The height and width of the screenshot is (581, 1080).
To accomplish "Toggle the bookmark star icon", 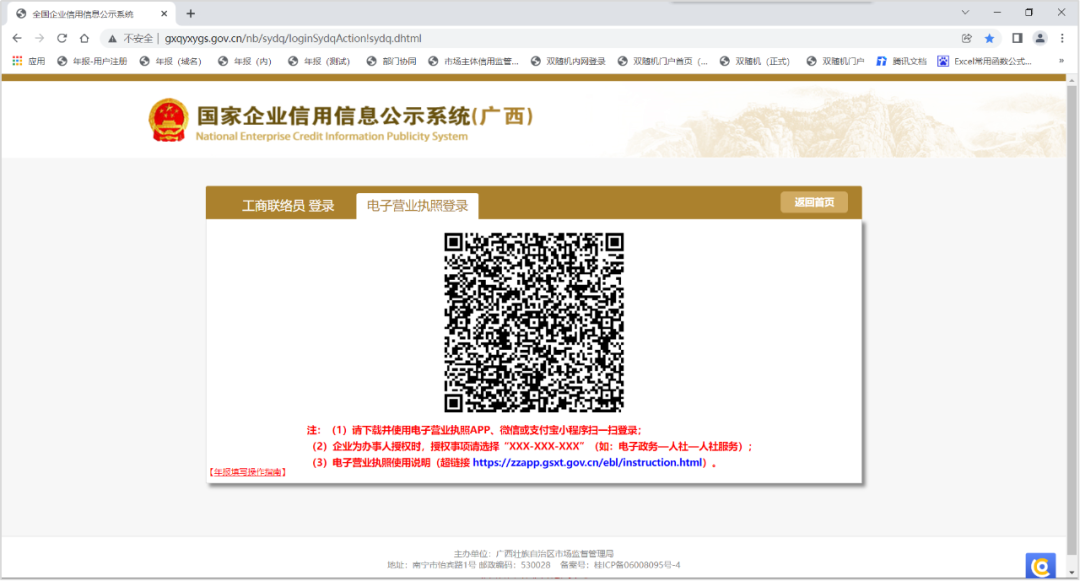I will coord(989,39).
